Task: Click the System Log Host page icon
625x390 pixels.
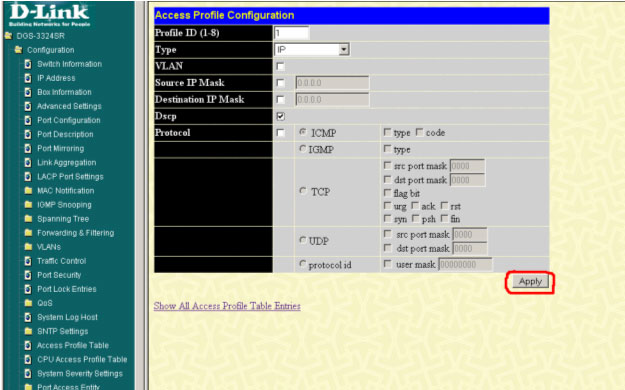Action: (x=28, y=317)
